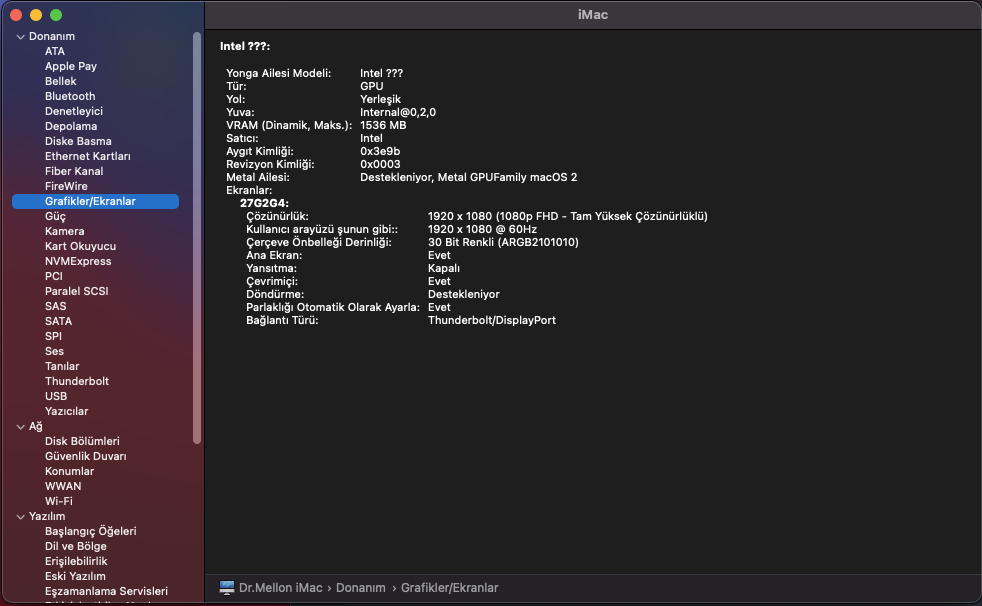Select NVMExpress in the sidebar
982x606 pixels.
coord(78,261)
